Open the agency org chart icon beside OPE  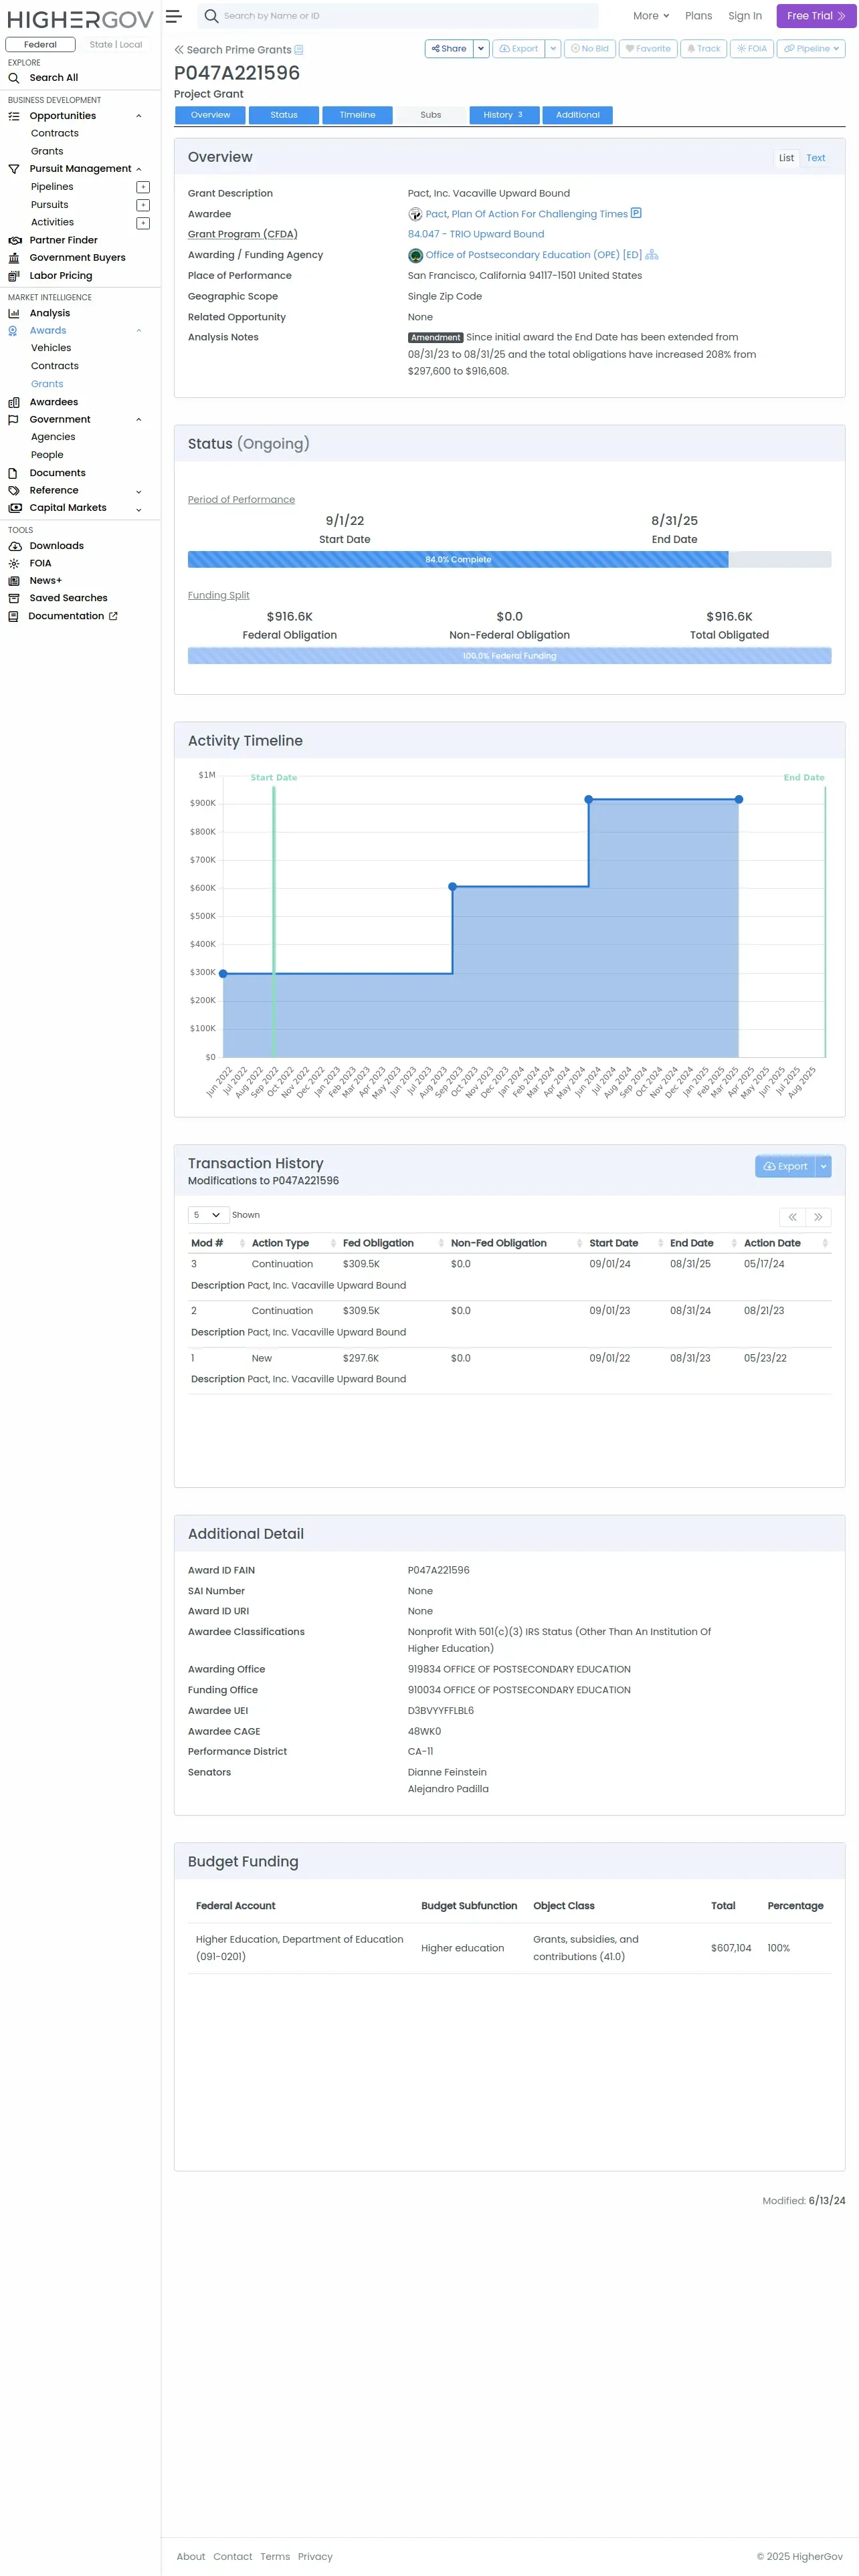[652, 255]
